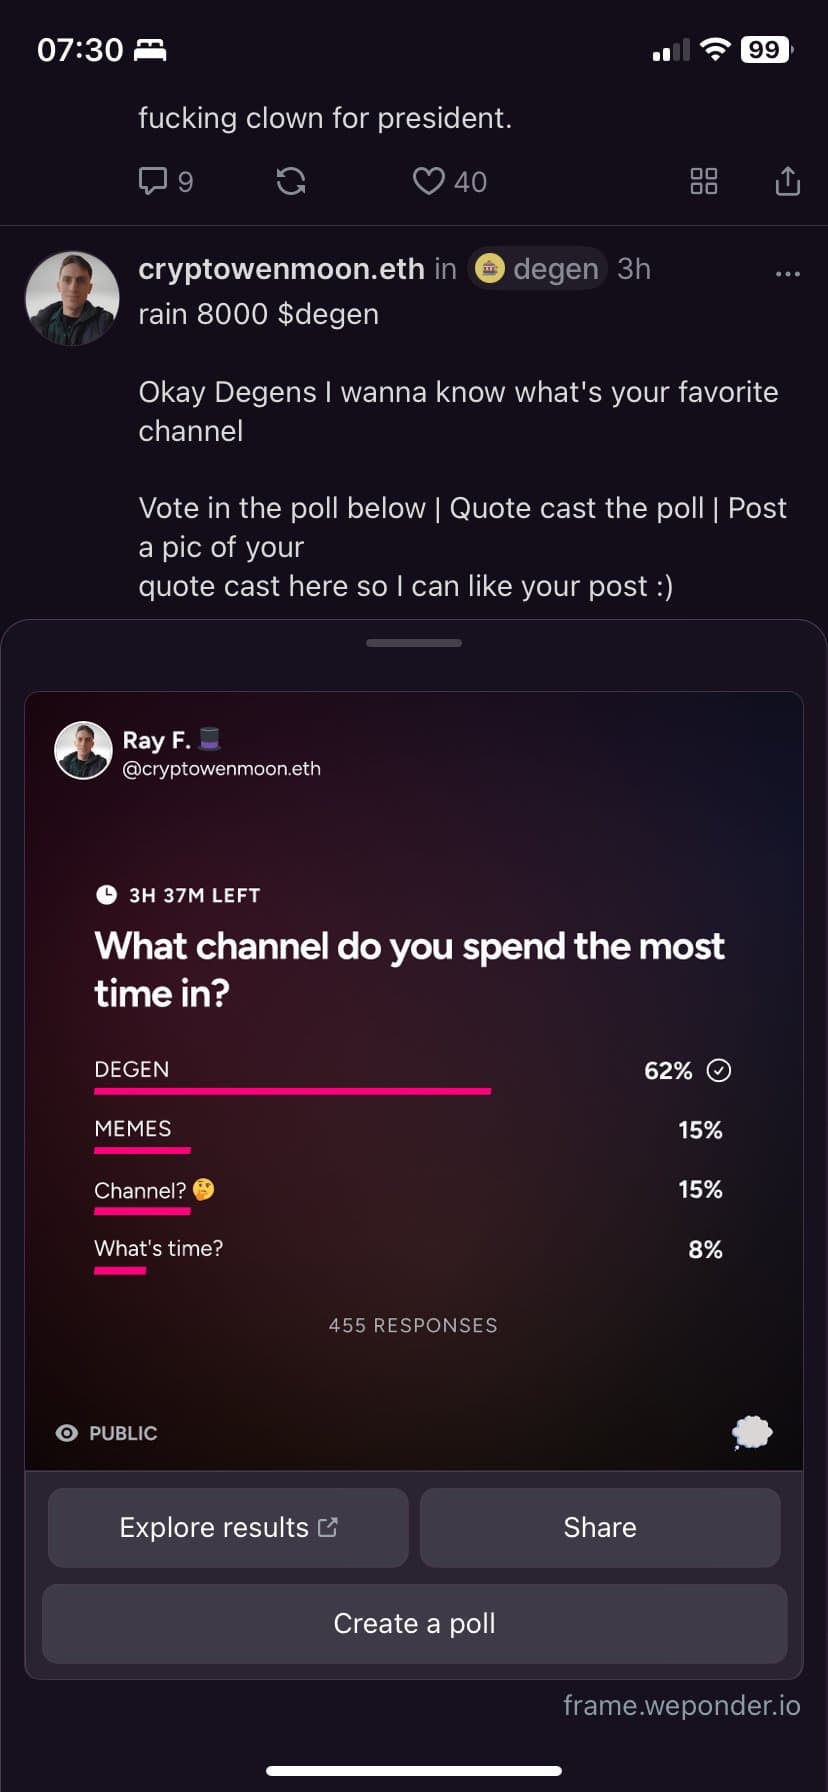Like the post with the heart icon
The image size is (828, 1792).
pos(429,181)
